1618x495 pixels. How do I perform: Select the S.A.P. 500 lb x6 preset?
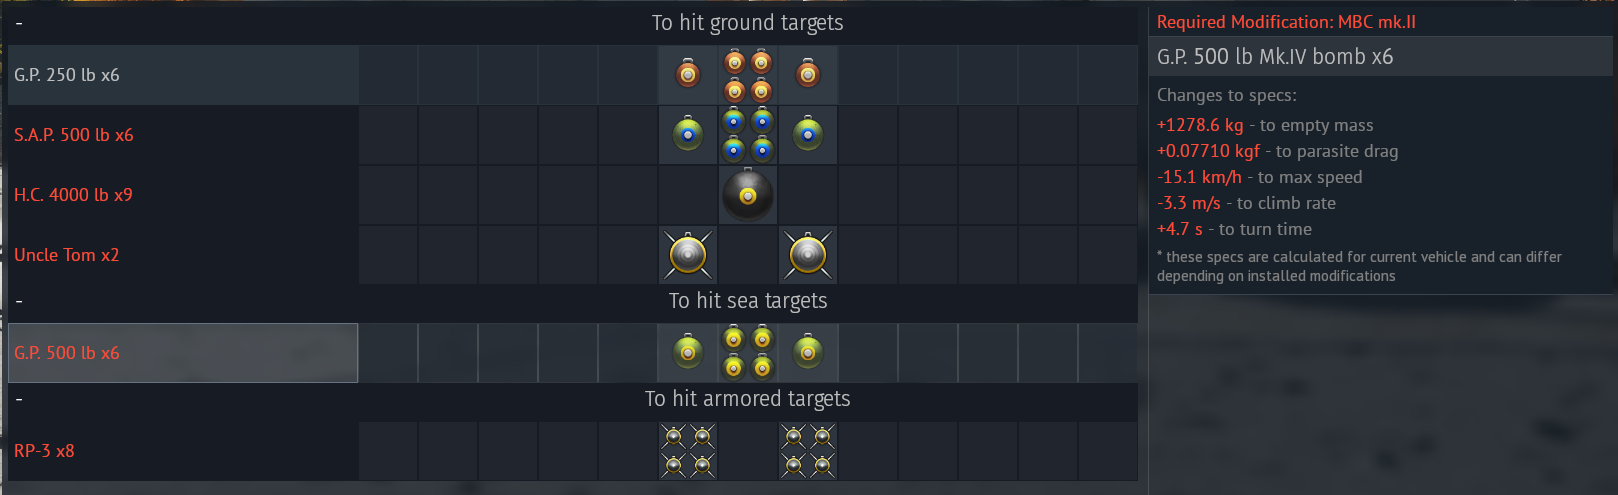[74, 135]
